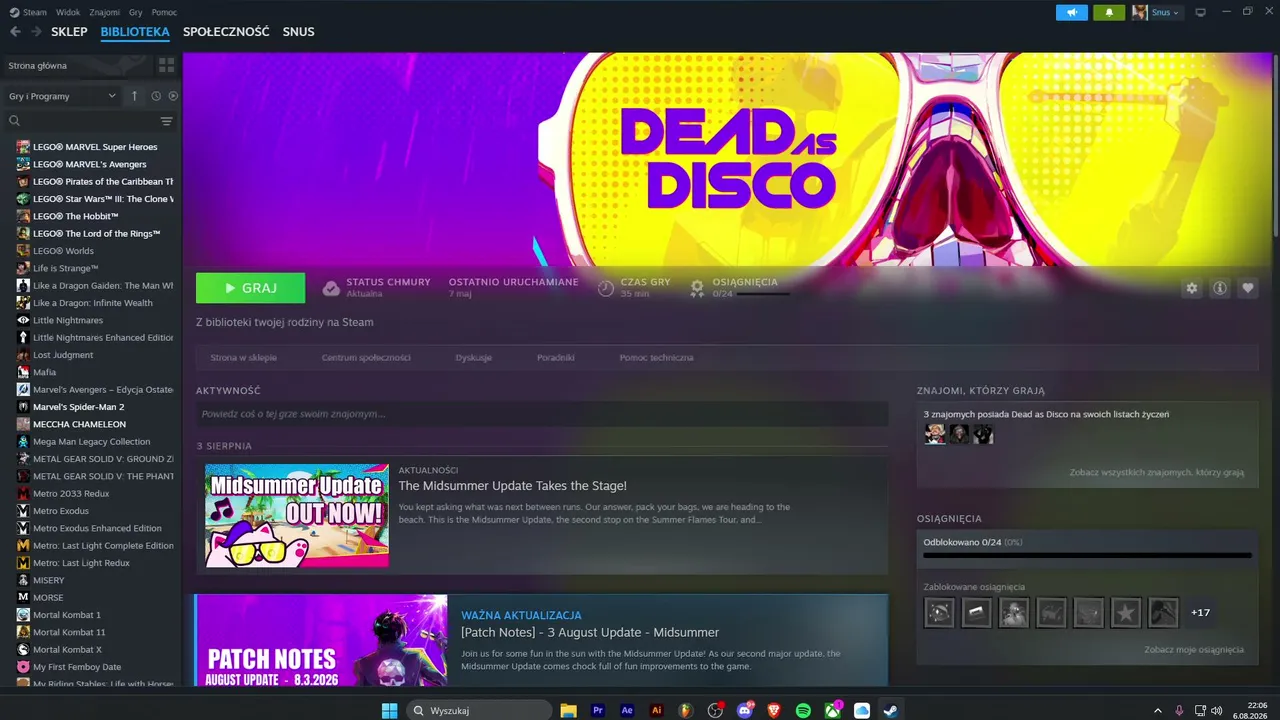Start the game with the GRAJ button

point(250,288)
